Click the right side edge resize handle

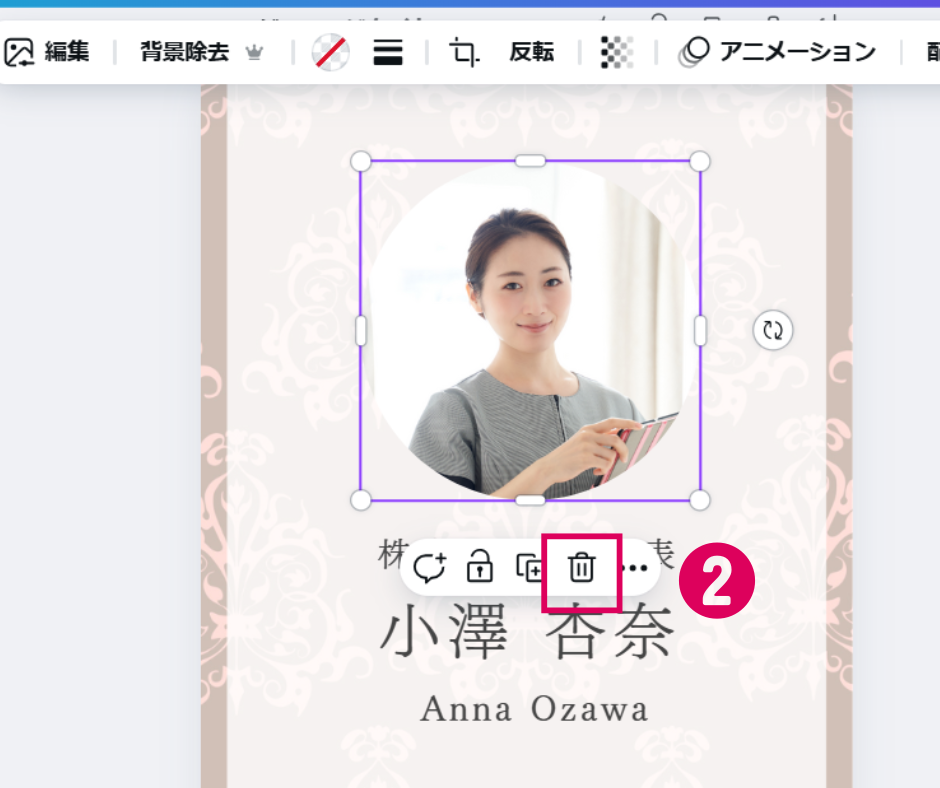point(700,330)
